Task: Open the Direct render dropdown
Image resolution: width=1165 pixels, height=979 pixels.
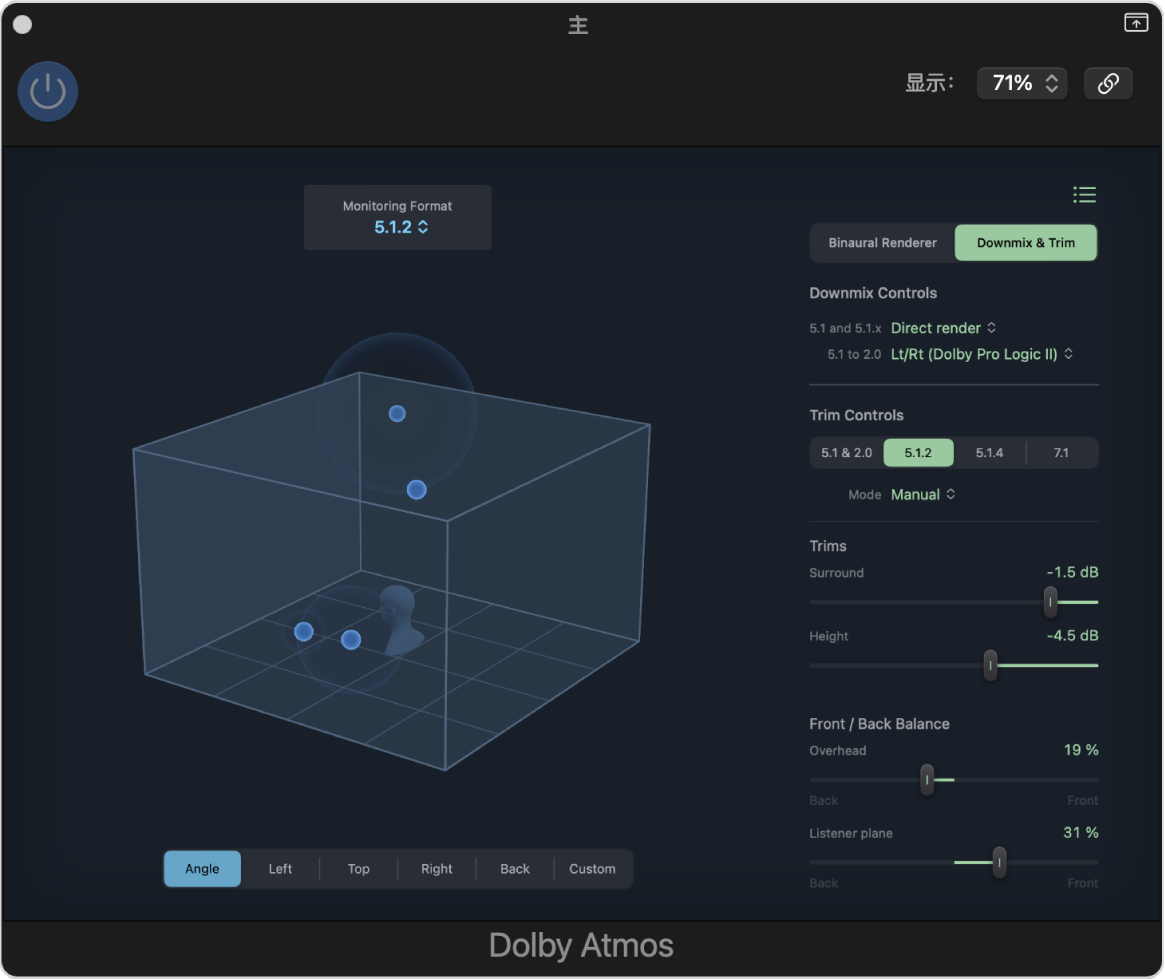Action: click(943, 328)
